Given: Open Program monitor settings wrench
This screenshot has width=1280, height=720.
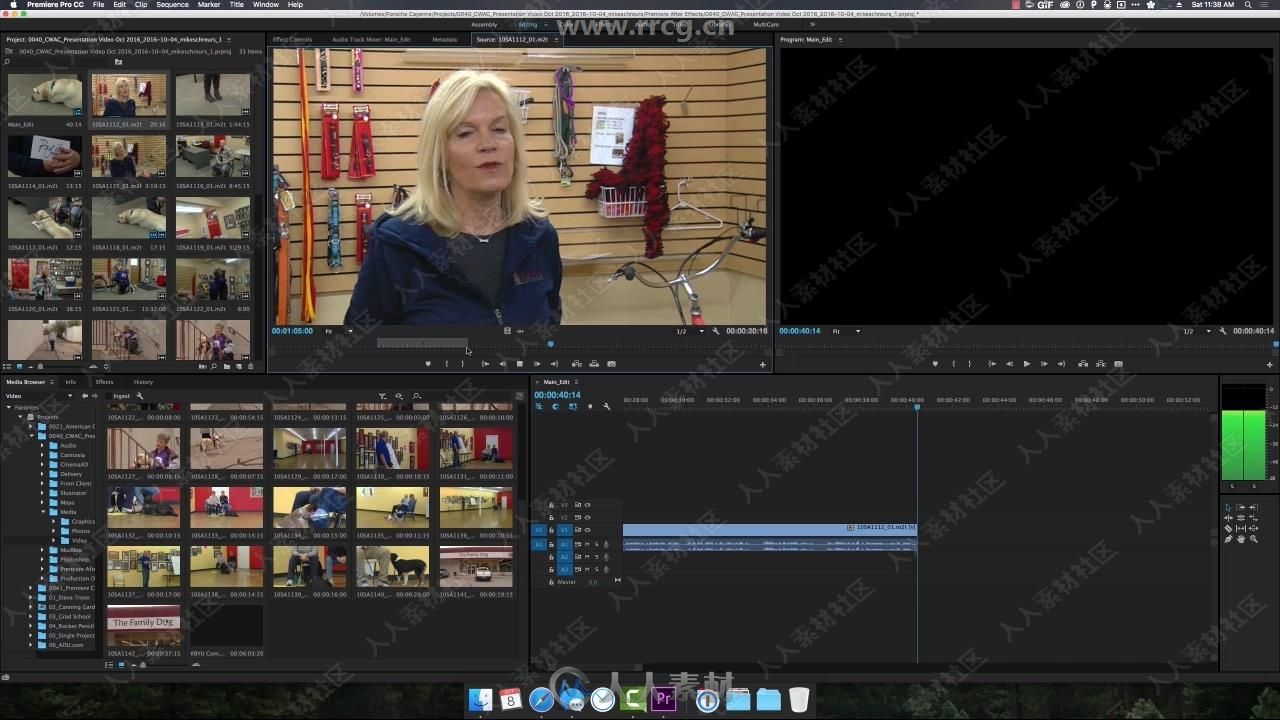Looking at the screenshot, I should tap(1222, 331).
